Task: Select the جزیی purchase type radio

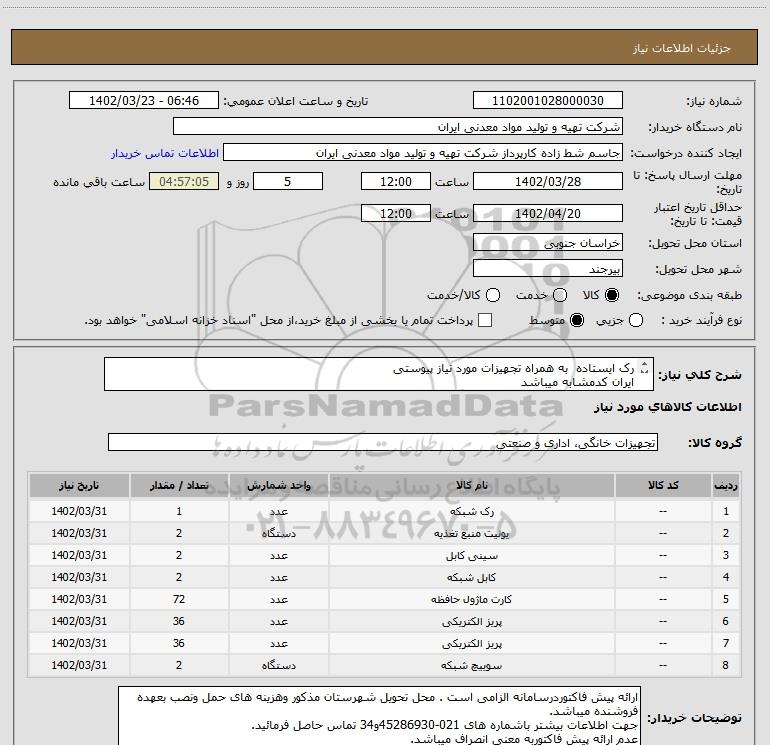Action: click(x=636, y=320)
